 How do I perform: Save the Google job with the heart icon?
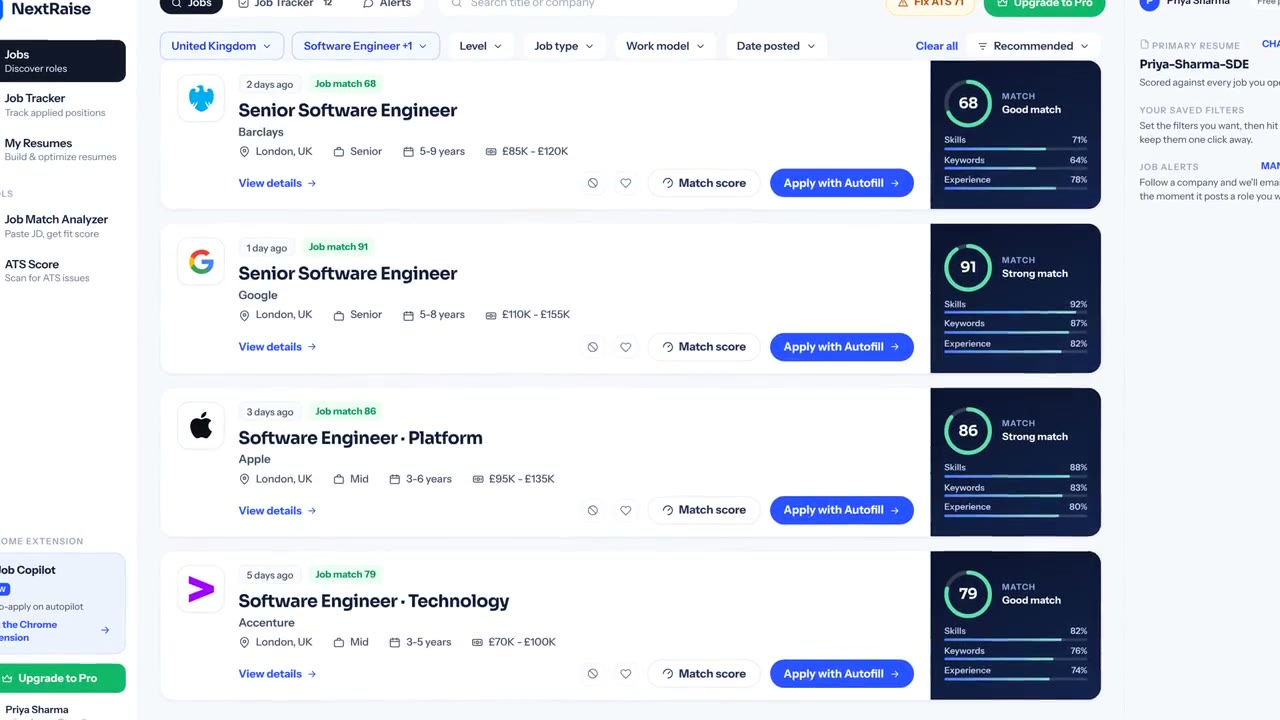tap(626, 347)
